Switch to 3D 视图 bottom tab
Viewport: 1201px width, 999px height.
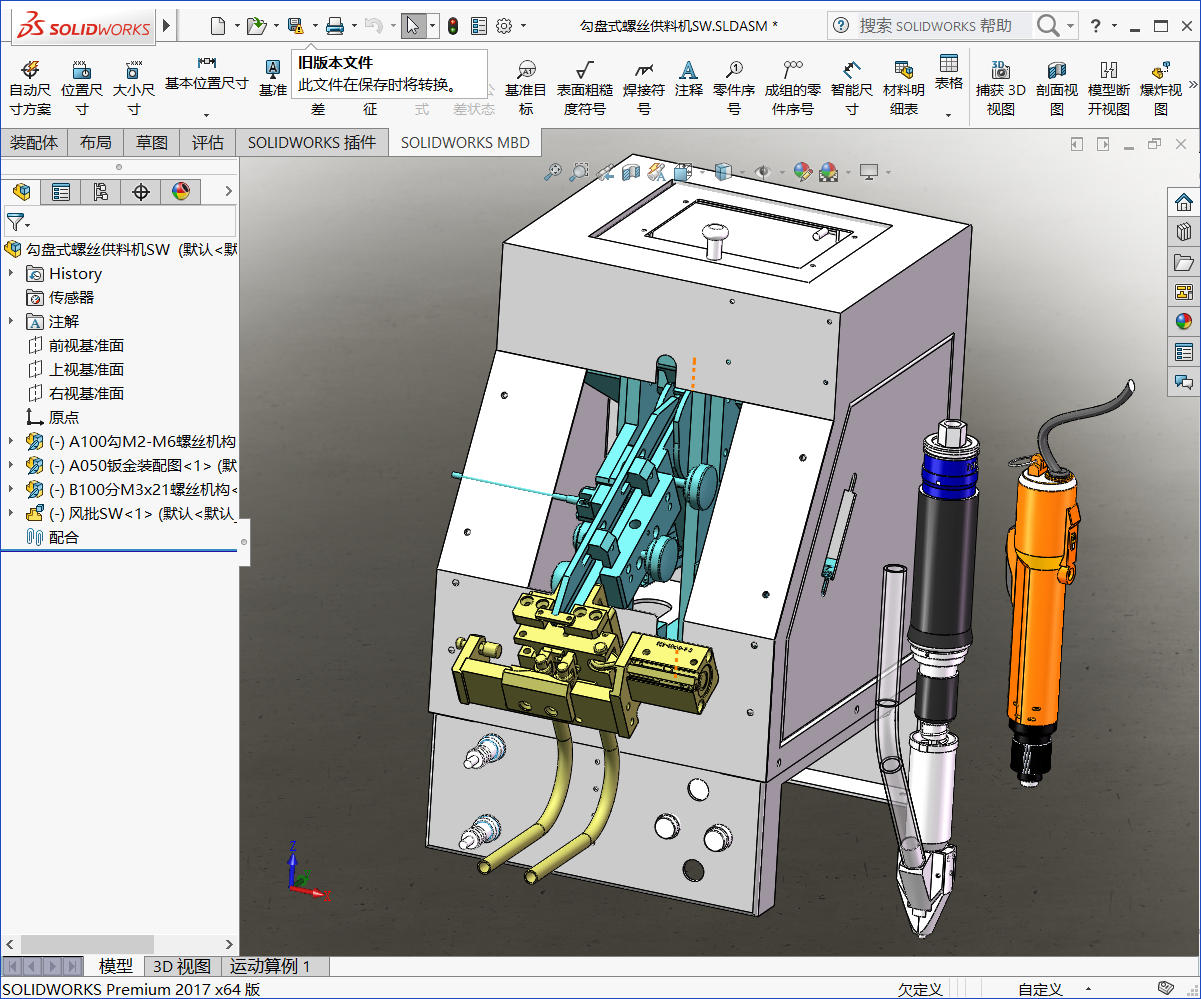pyautogui.click(x=181, y=966)
